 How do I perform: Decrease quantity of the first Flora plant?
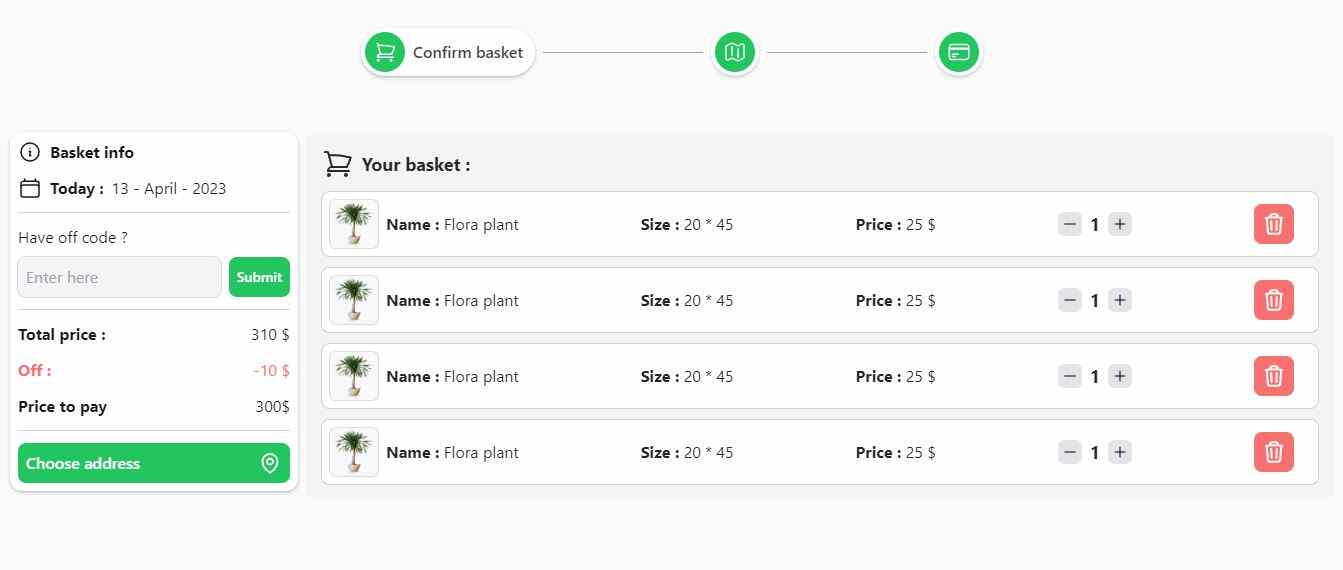pyautogui.click(x=1070, y=224)
